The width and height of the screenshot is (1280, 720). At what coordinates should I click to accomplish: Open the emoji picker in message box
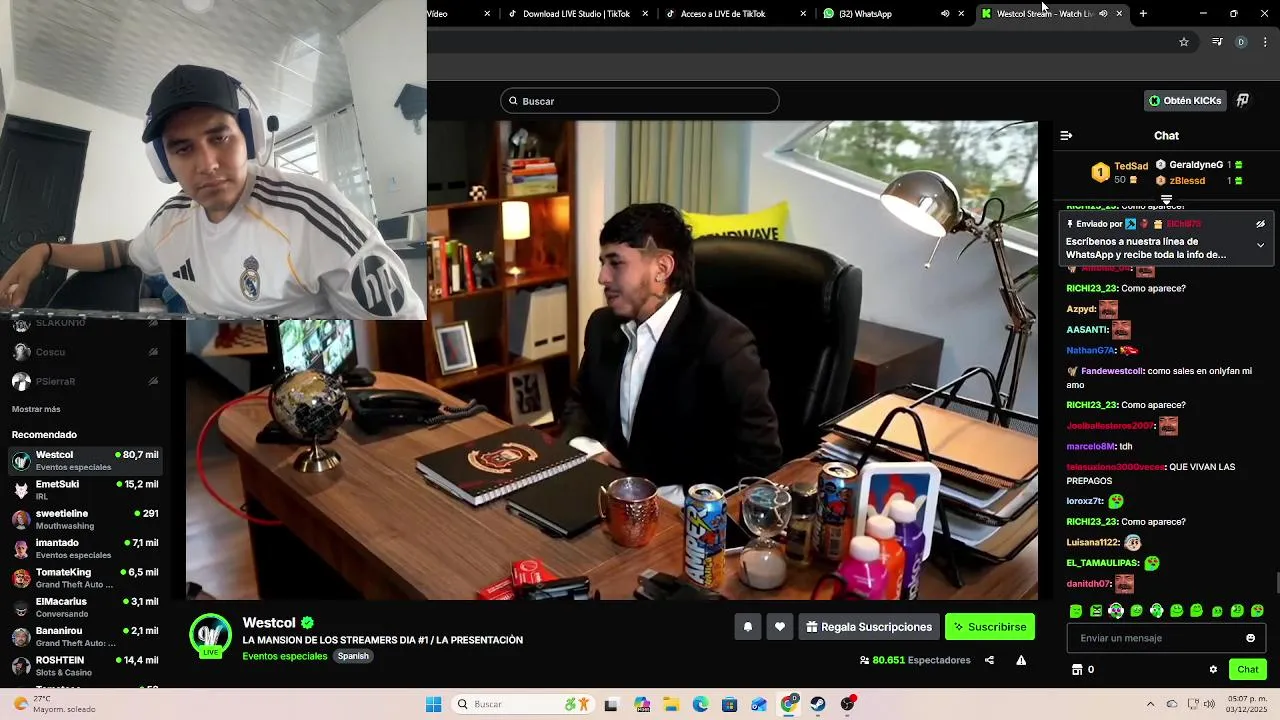pos(1250,638)
